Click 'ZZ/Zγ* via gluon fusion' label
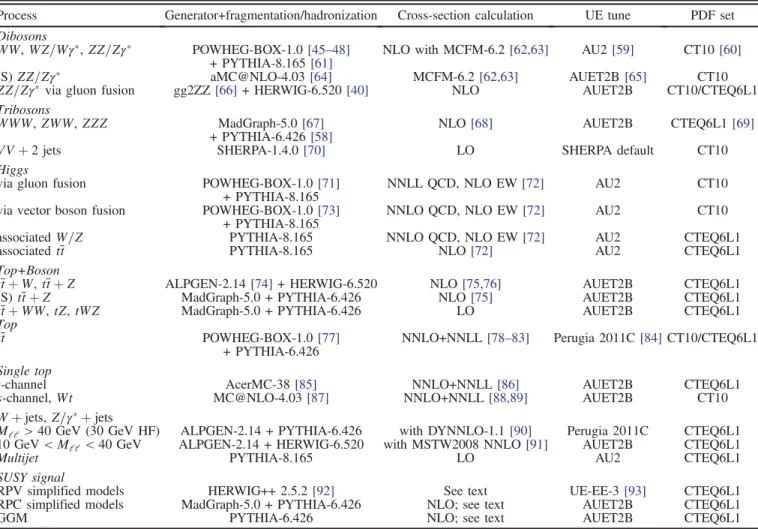The image size is (758, 529). 67,90
